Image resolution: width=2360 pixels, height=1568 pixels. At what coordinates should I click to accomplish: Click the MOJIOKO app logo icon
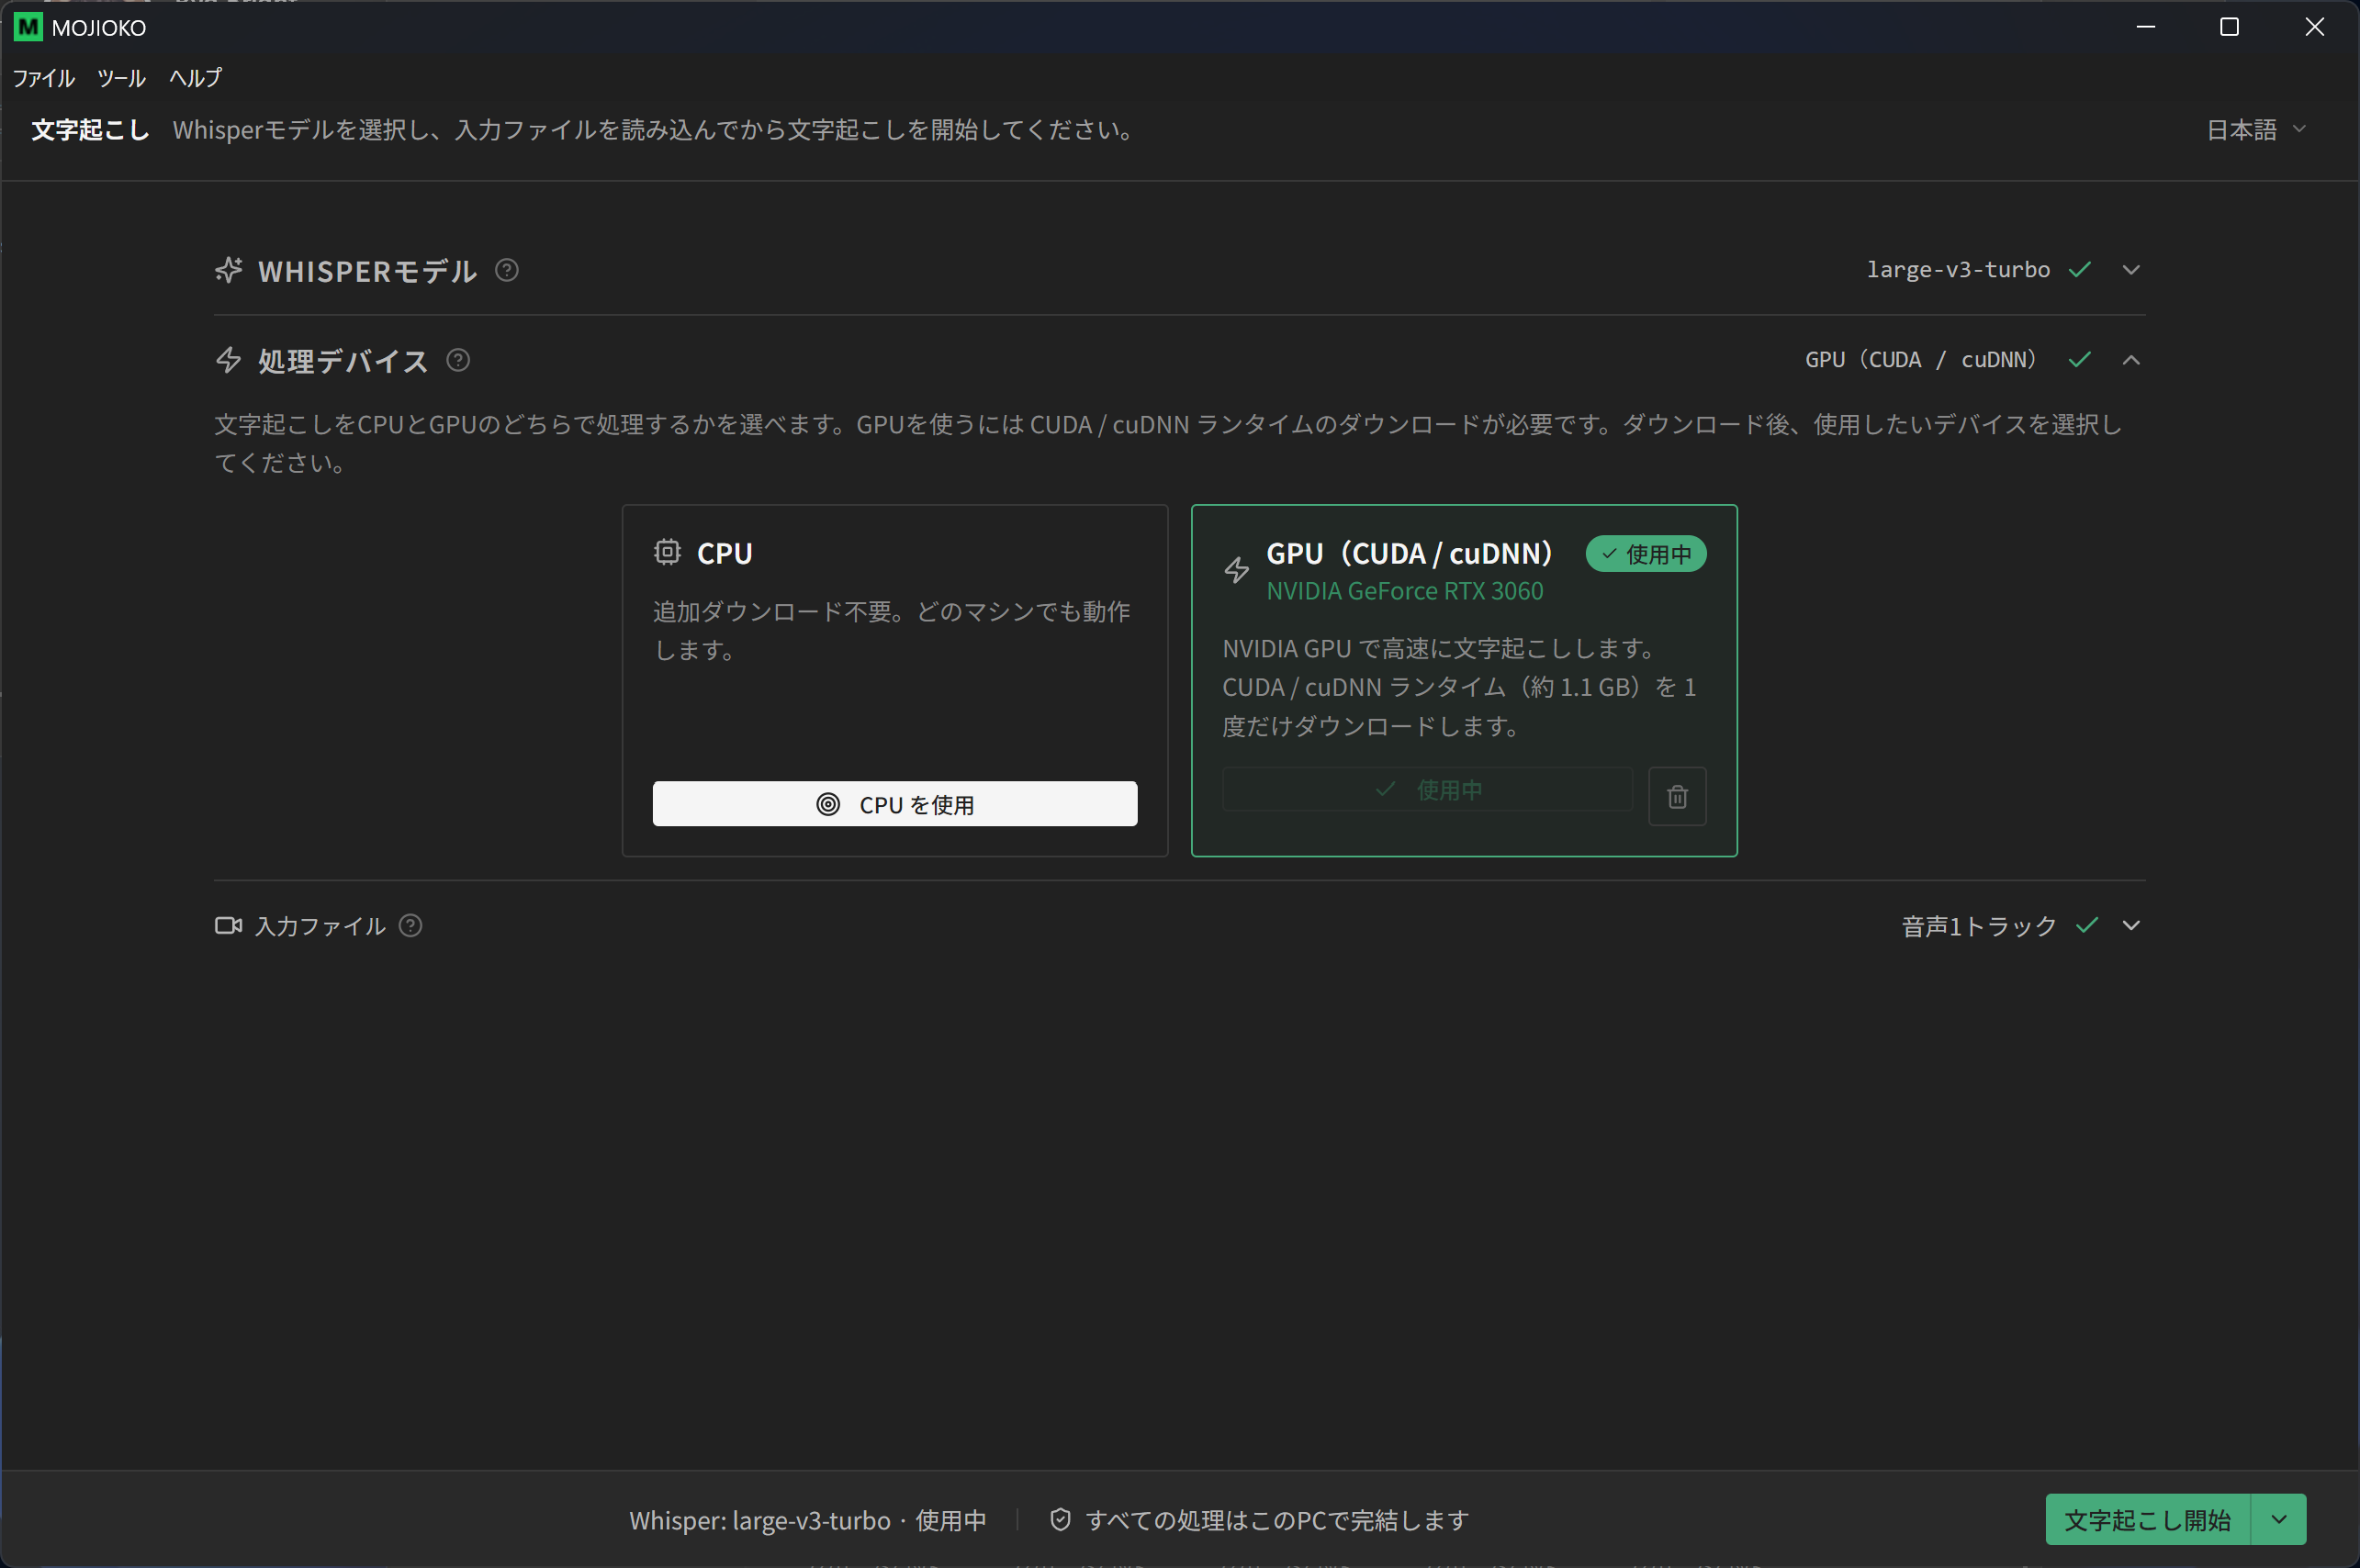28,27
